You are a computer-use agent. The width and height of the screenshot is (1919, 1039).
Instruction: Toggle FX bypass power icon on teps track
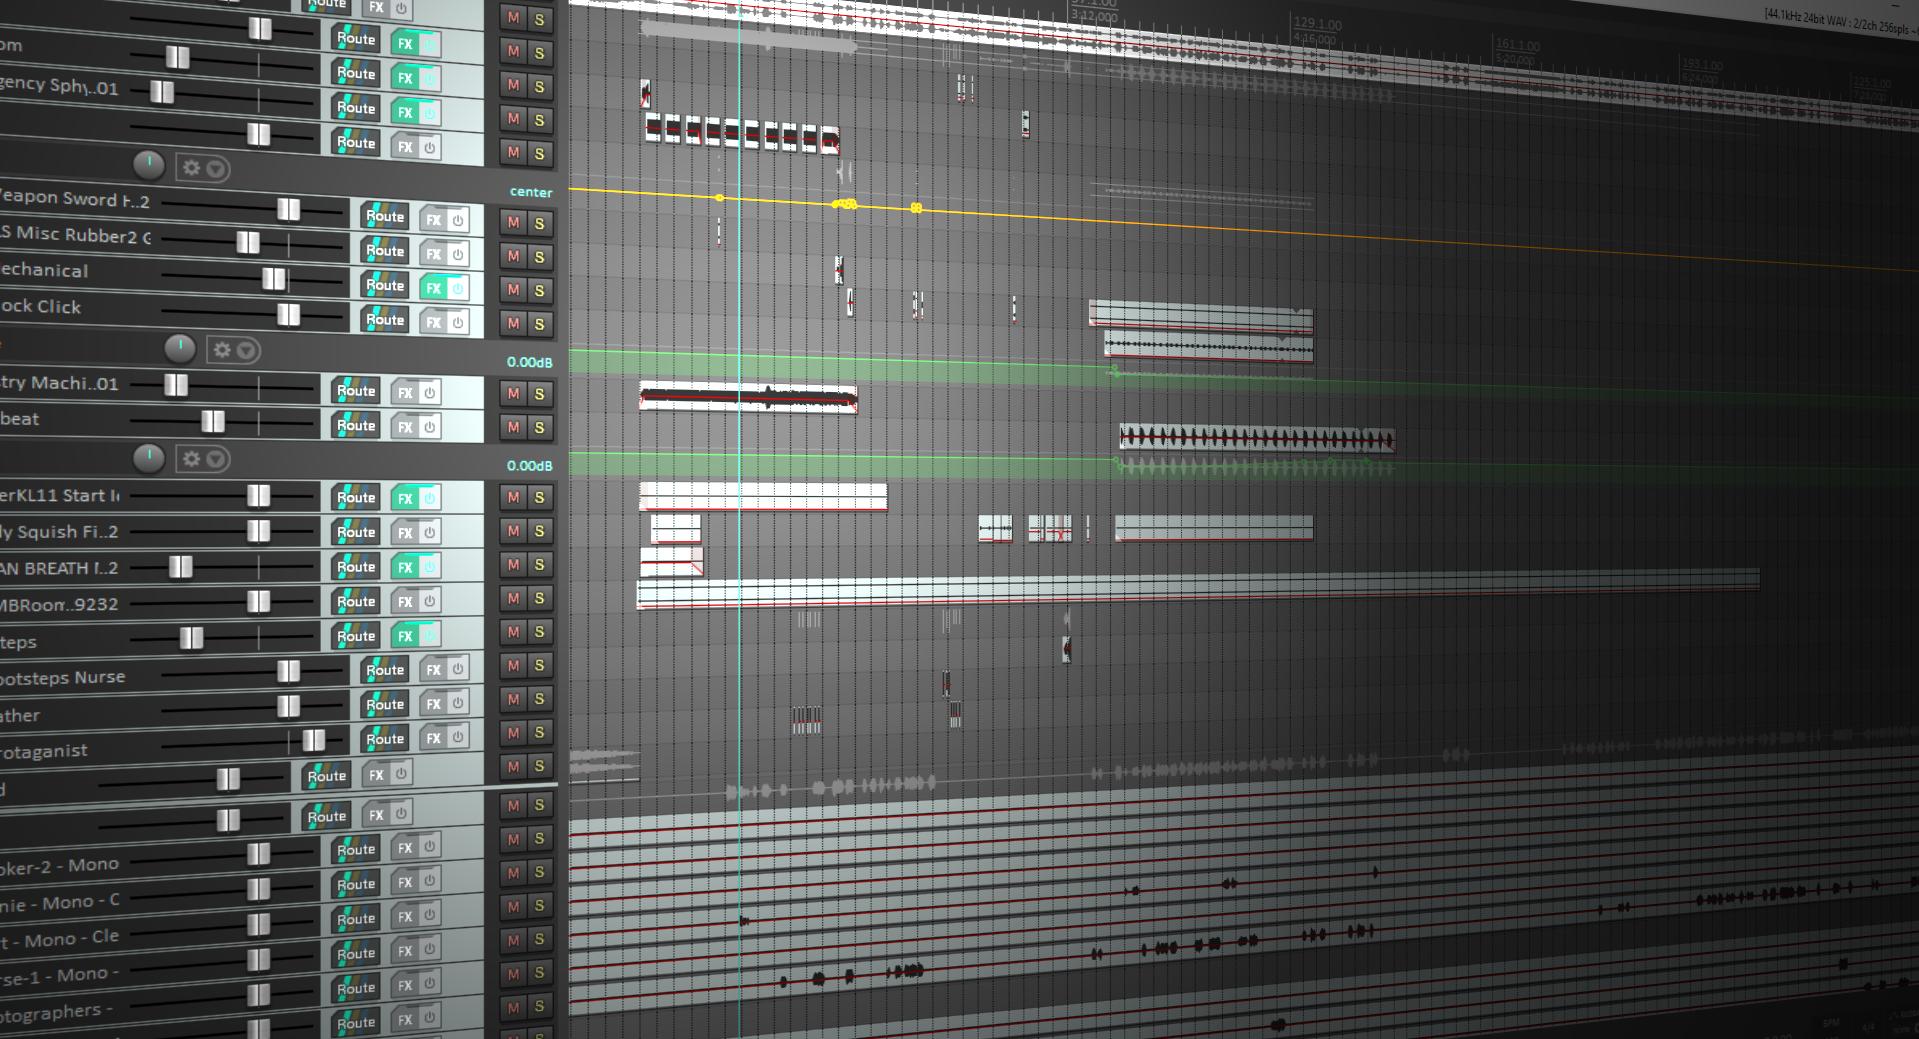pos(429,634)
